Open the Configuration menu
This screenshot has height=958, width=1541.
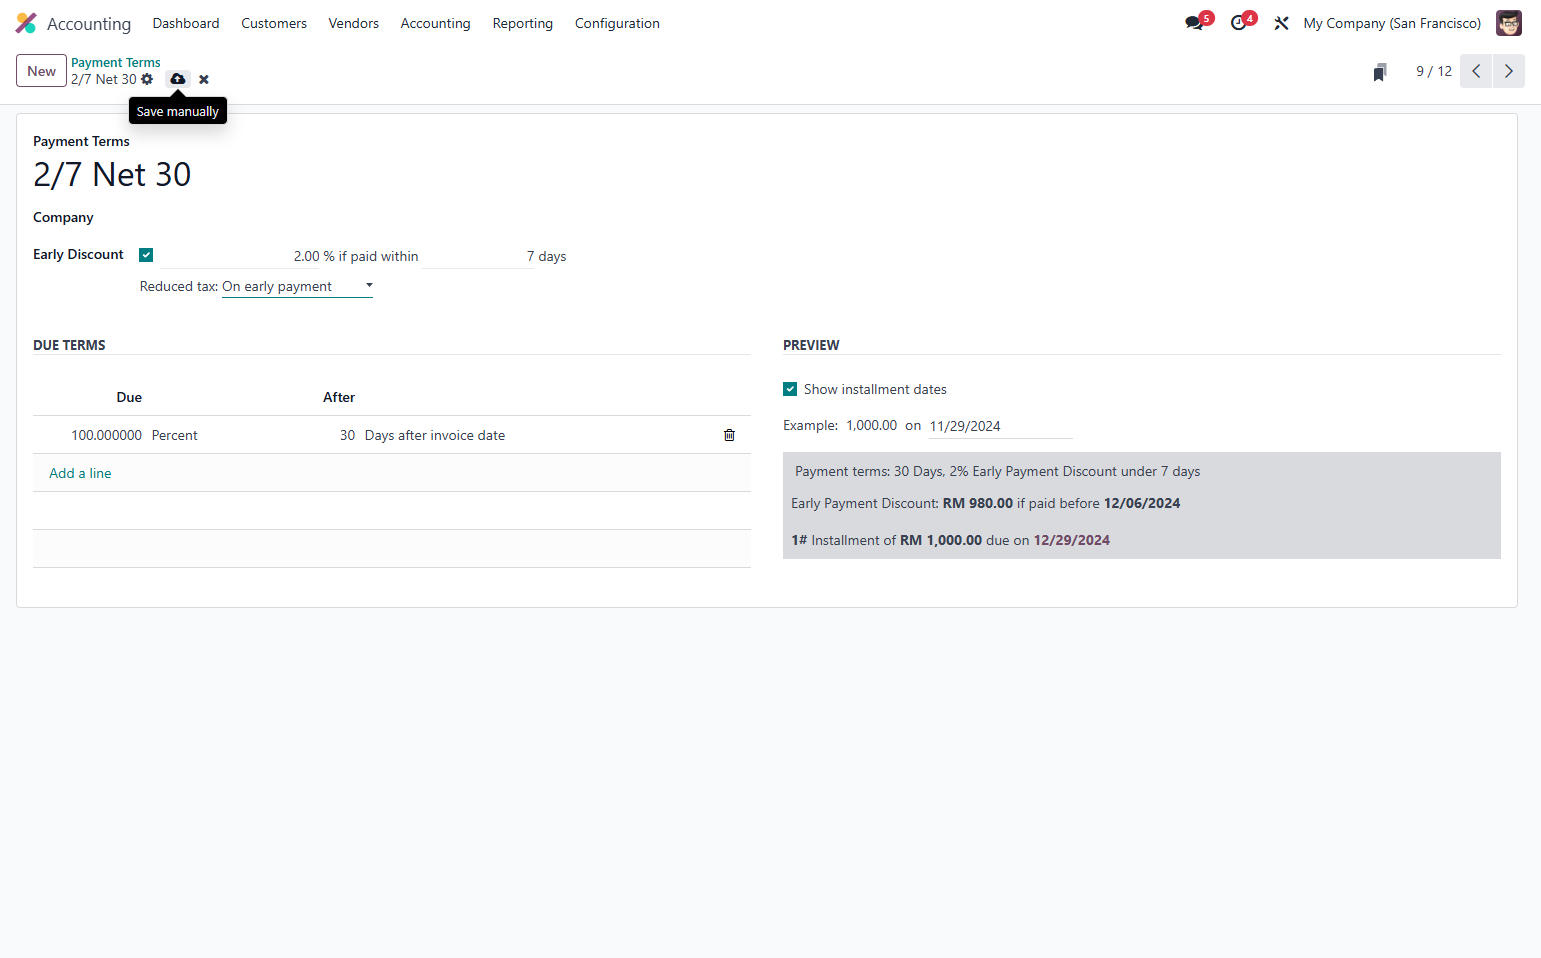(617, 23)
